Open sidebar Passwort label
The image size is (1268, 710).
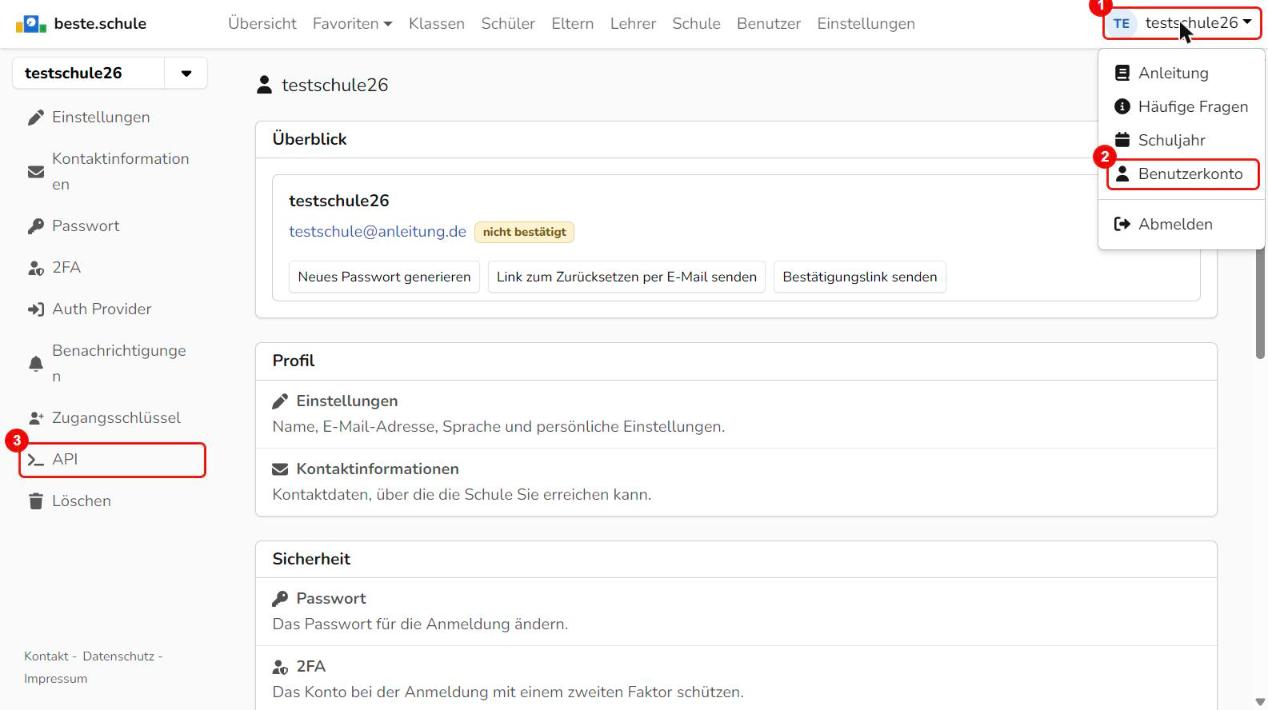pos(86,226)
